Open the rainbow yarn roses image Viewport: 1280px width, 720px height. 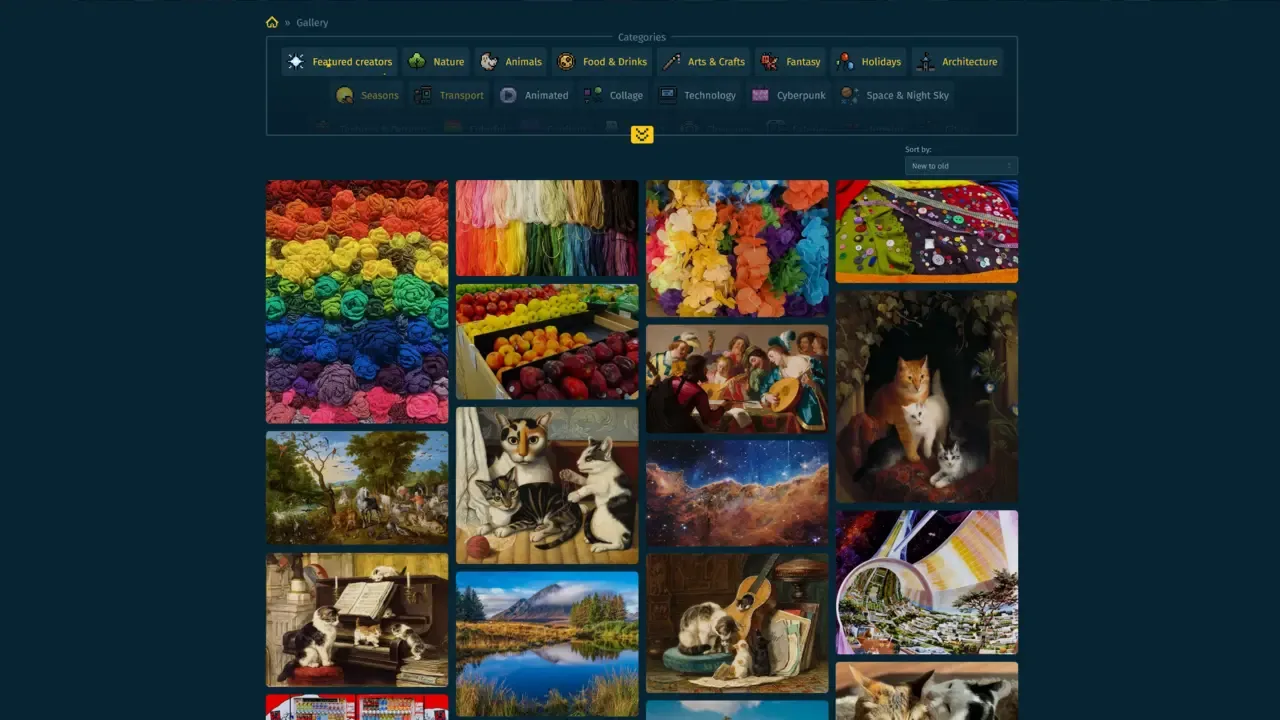coord(357,302)
